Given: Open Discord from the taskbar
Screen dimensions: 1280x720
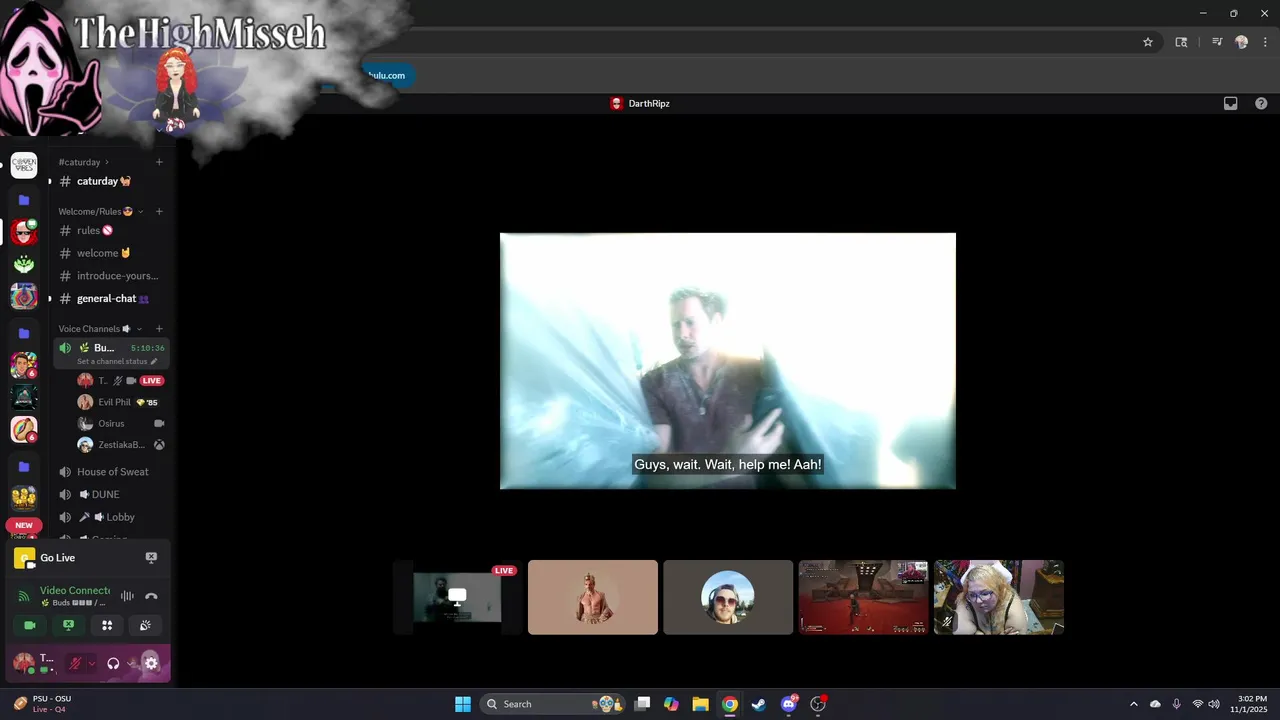Looking at the screenshot, I should (789, 704).
